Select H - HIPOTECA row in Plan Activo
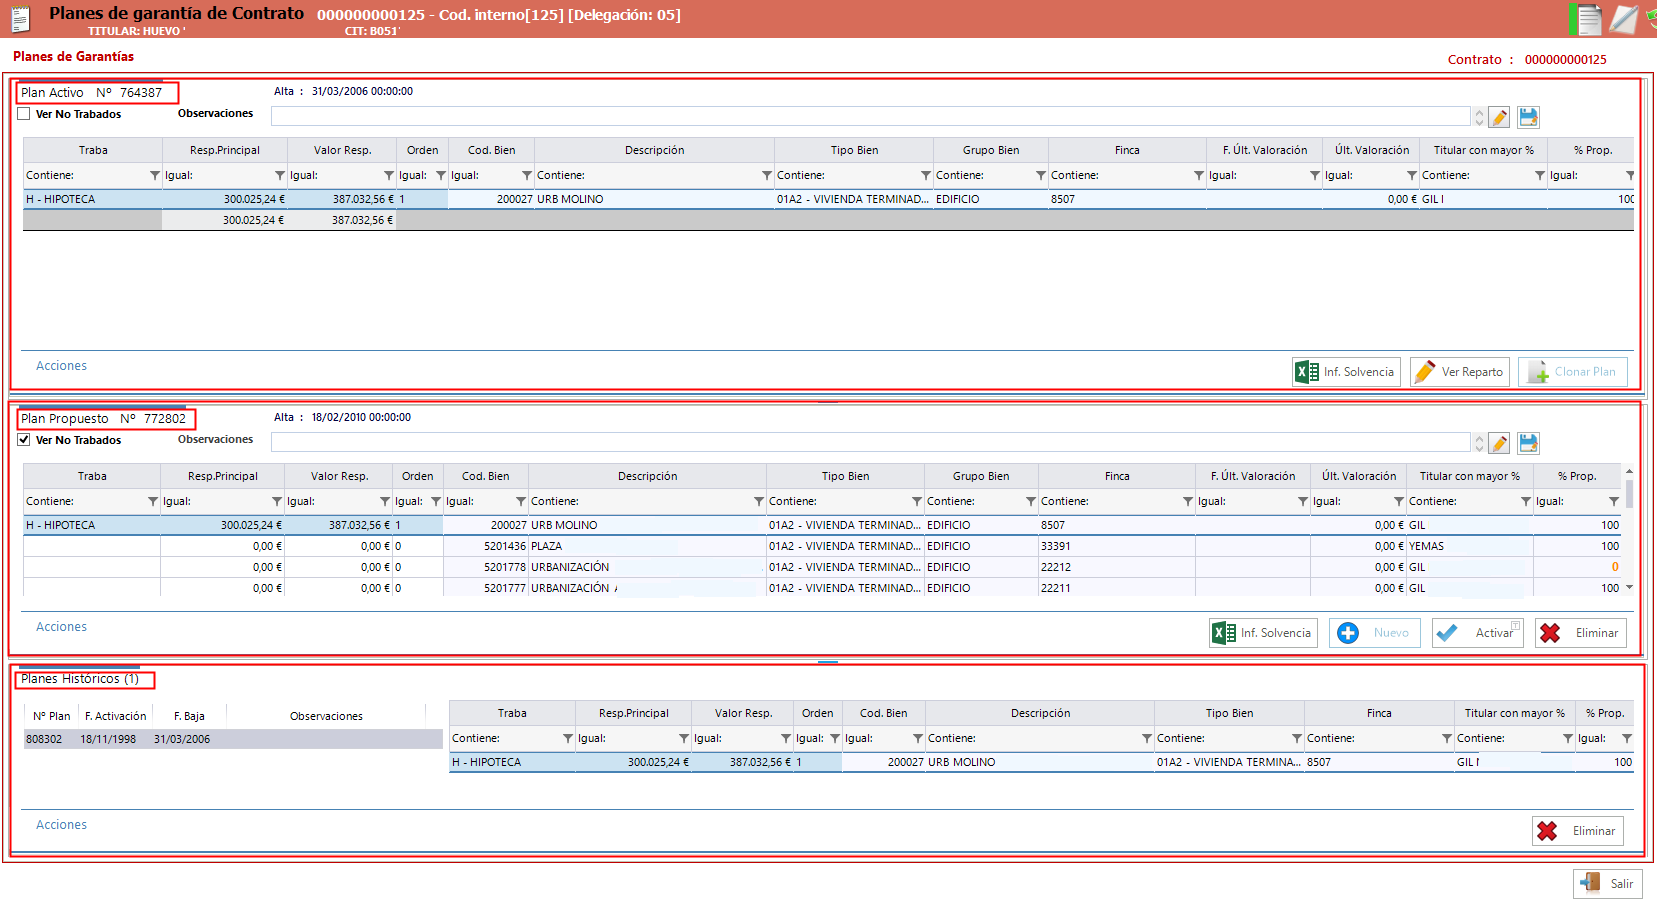The image size is (1657, 907). coord(828,199)
